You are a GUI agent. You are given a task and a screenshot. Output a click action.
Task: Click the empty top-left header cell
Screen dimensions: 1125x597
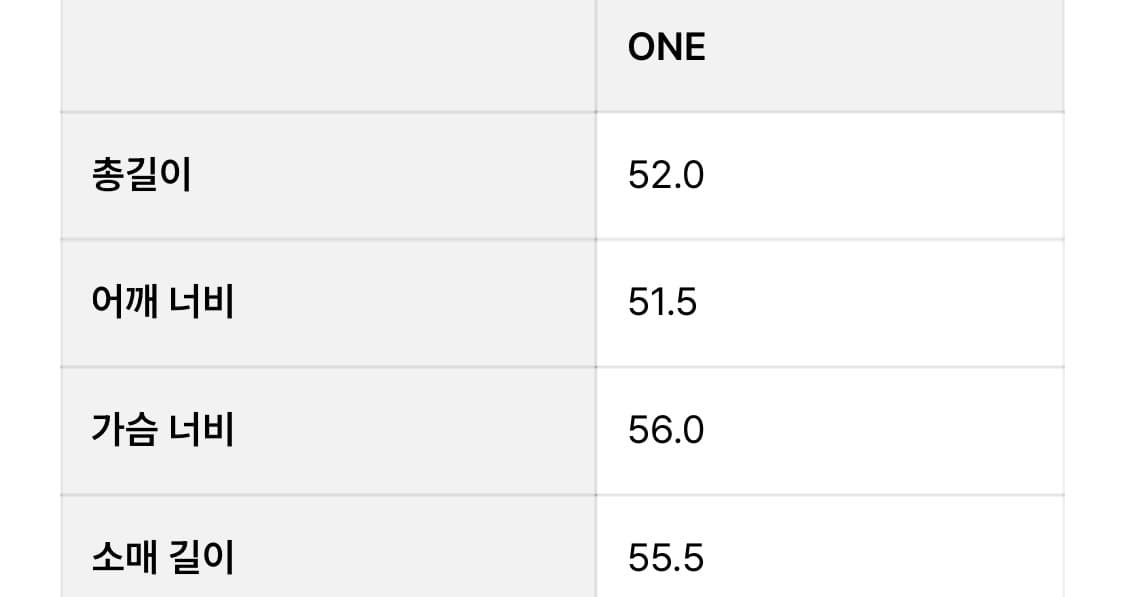pyautogui.click(x=328, y=55)
